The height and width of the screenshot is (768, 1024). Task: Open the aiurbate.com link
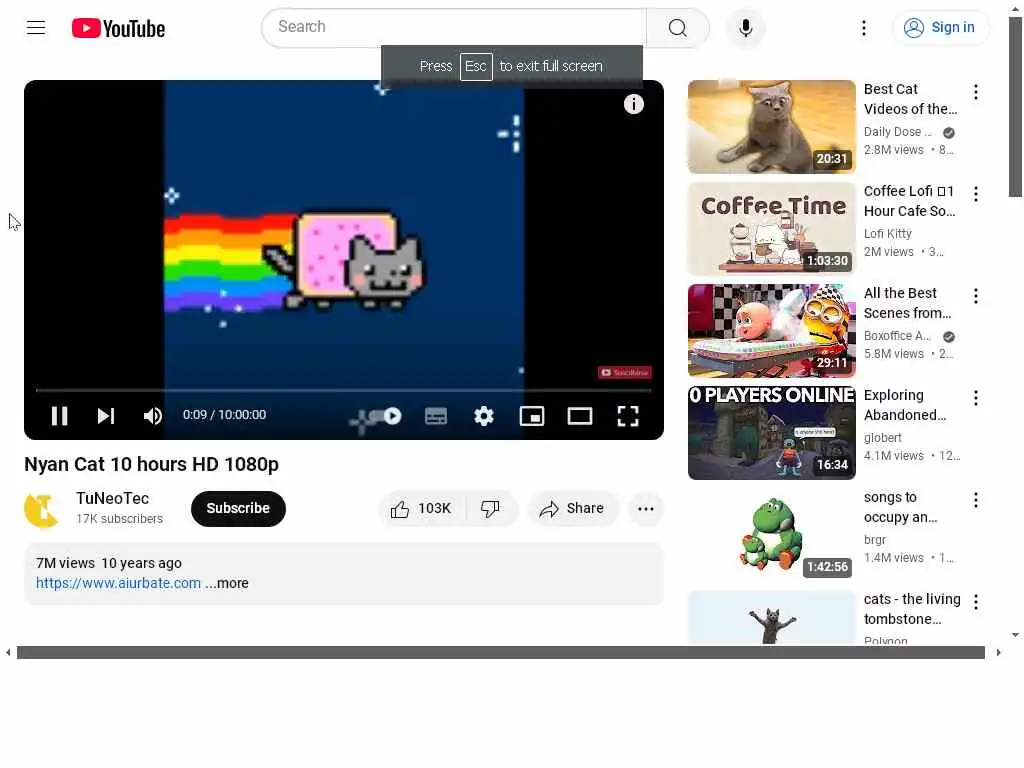coord(118,583)
